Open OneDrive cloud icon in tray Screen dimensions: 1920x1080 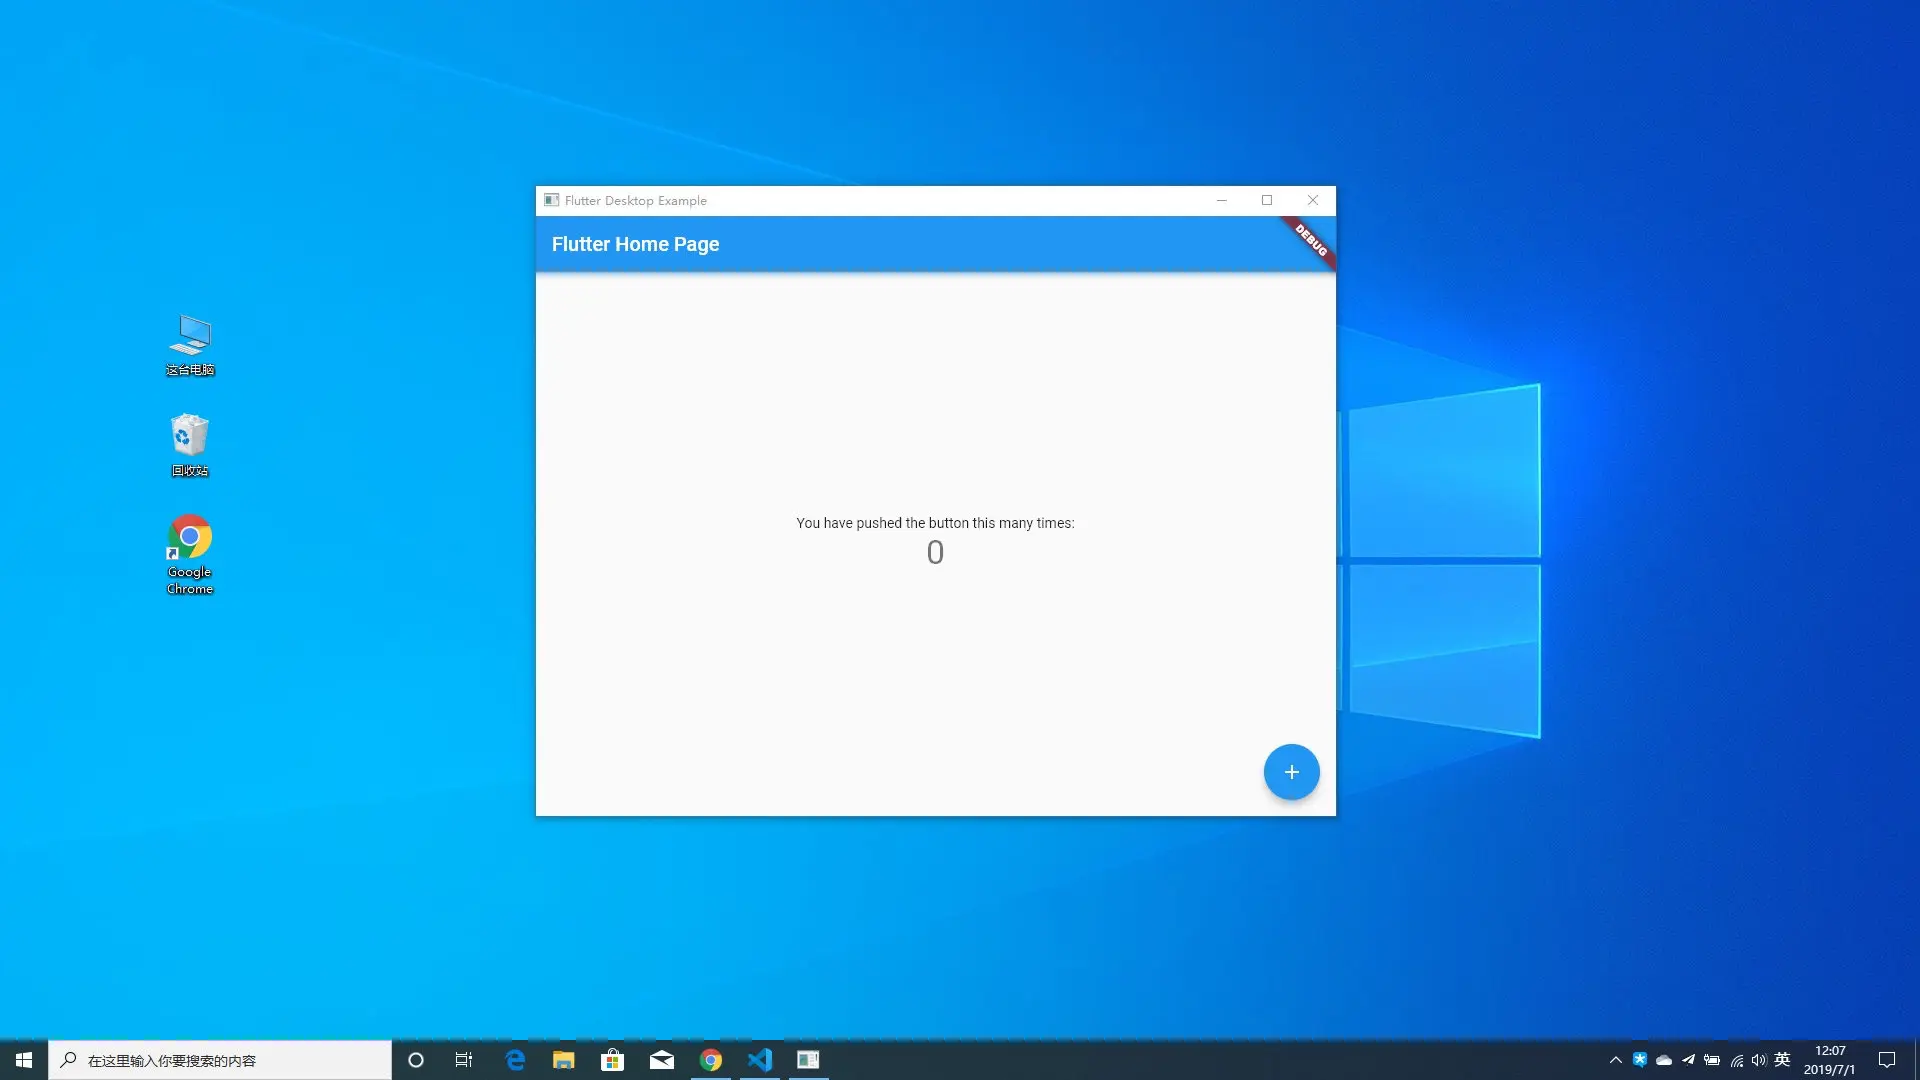tap(1664, 1060)
